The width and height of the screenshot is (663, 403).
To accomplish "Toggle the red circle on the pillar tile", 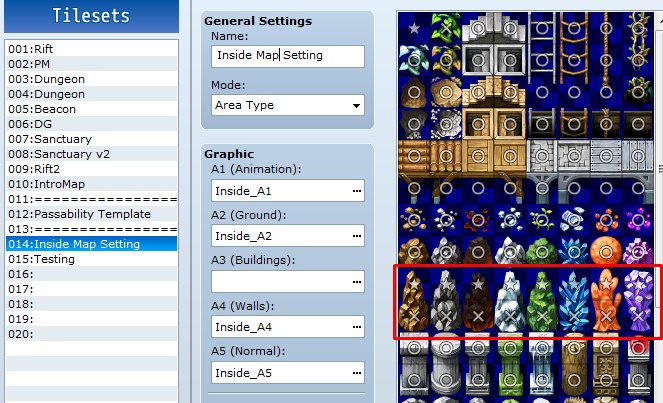I will (638, 348).
